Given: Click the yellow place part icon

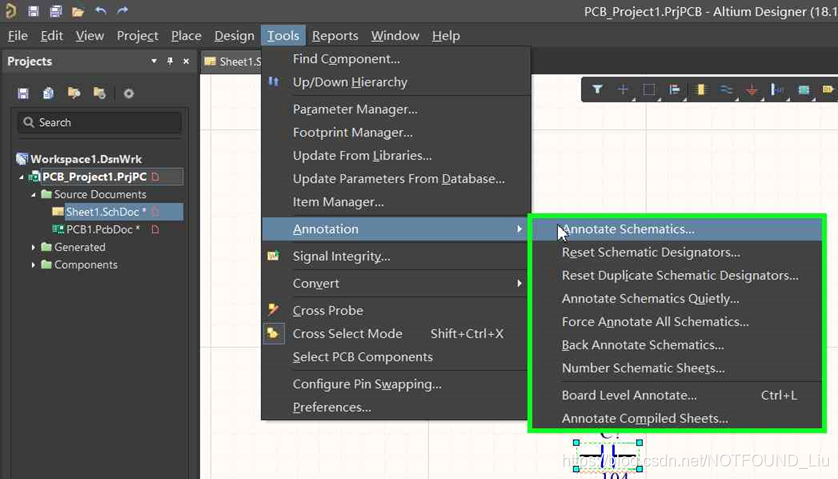Looking at the screenshot, I should [700, 89].
